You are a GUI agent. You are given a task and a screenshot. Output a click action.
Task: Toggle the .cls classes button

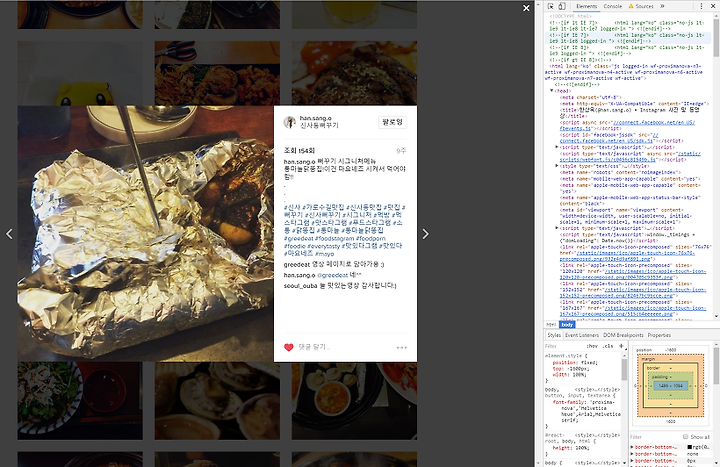pos(608,346)
